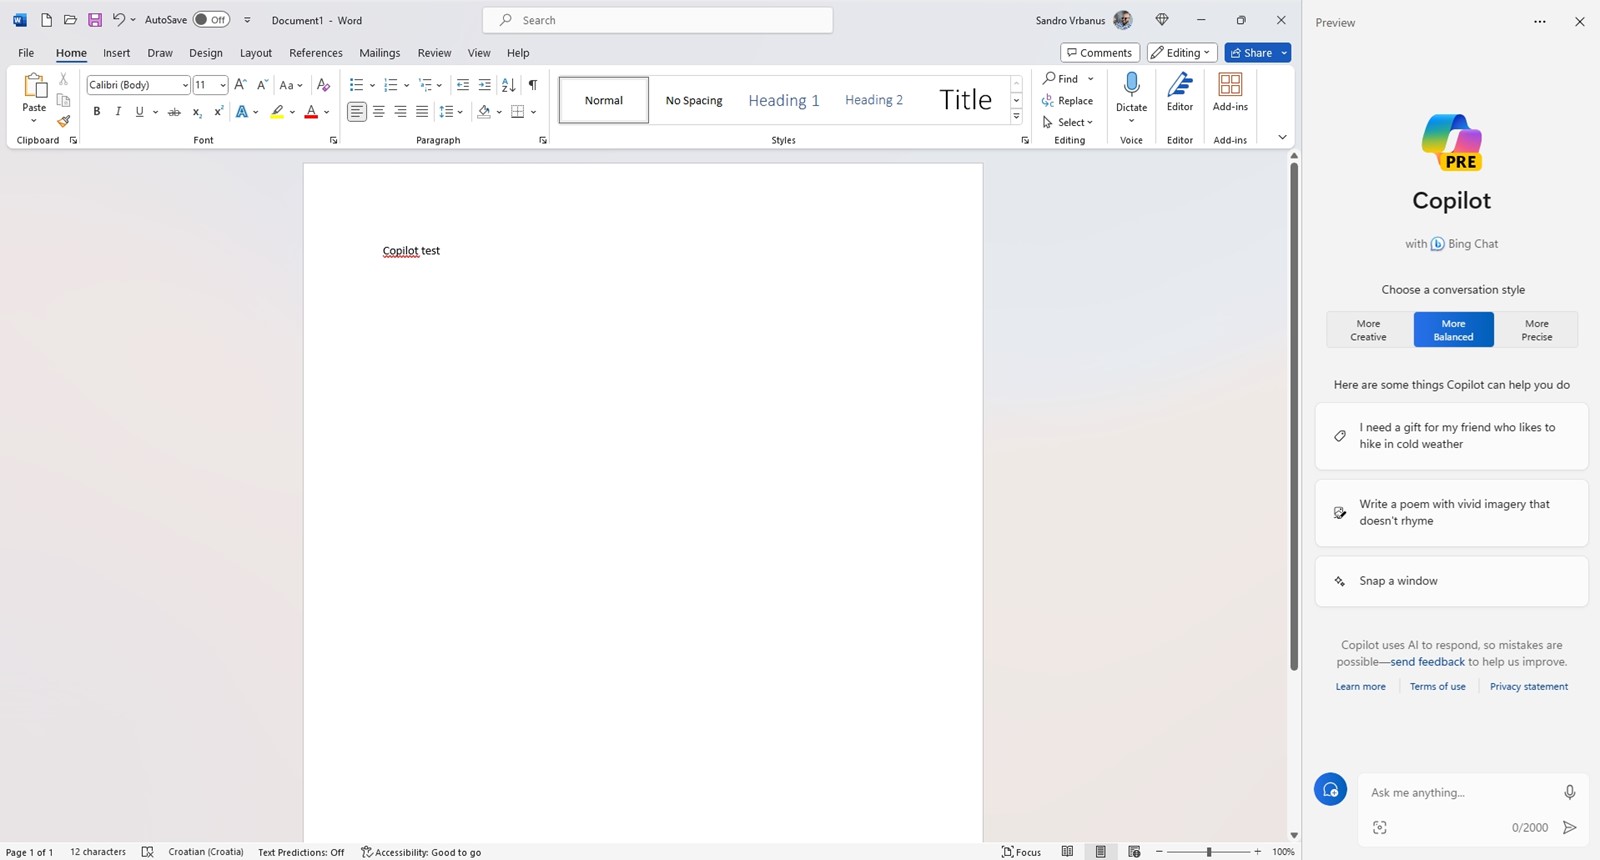This screenshot has height=860, width=1600.
Task: Choose the 'Snap a window' suggestion
Action: (x=1451, y=581)
